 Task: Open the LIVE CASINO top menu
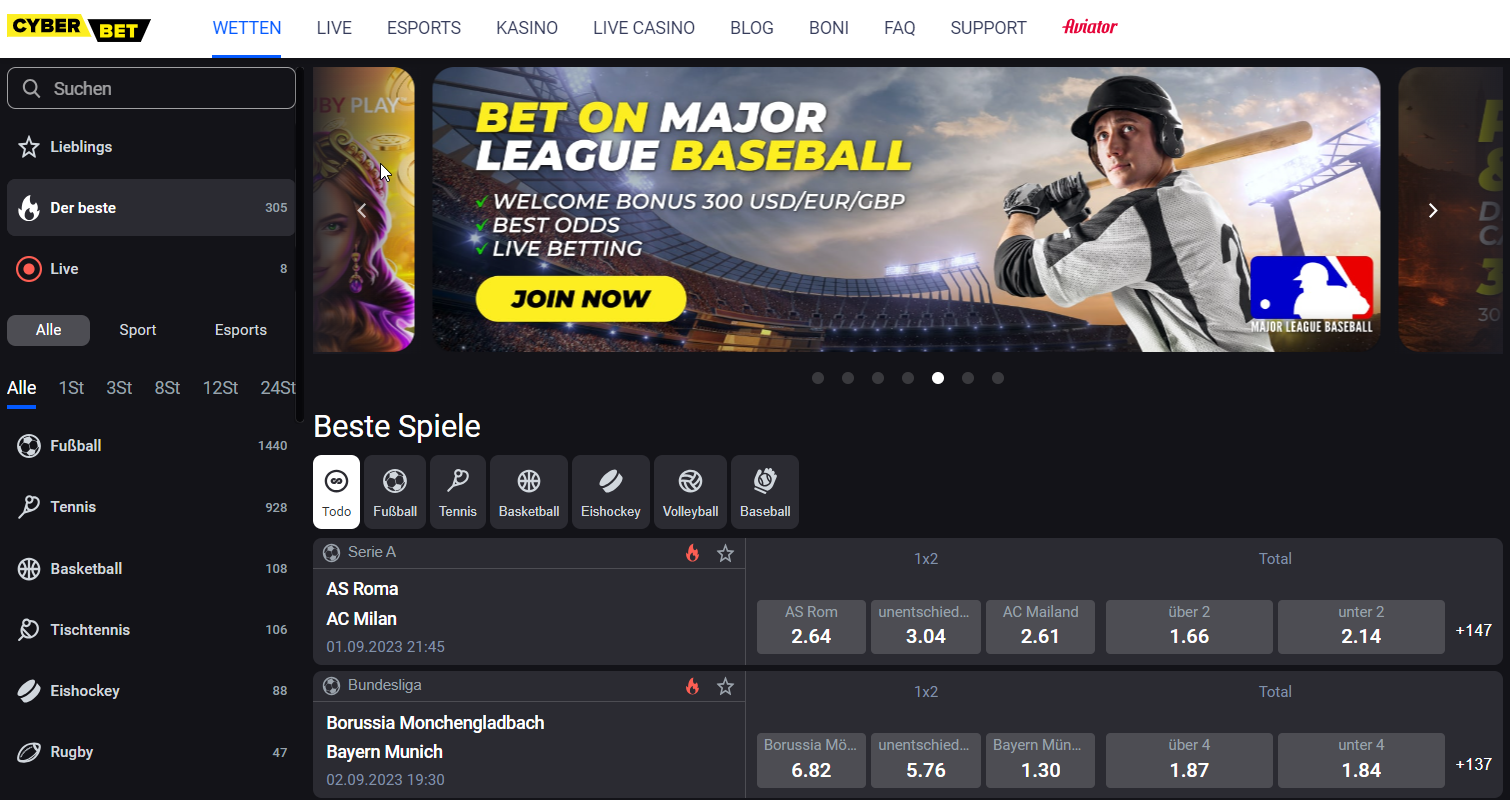(644, 28)
